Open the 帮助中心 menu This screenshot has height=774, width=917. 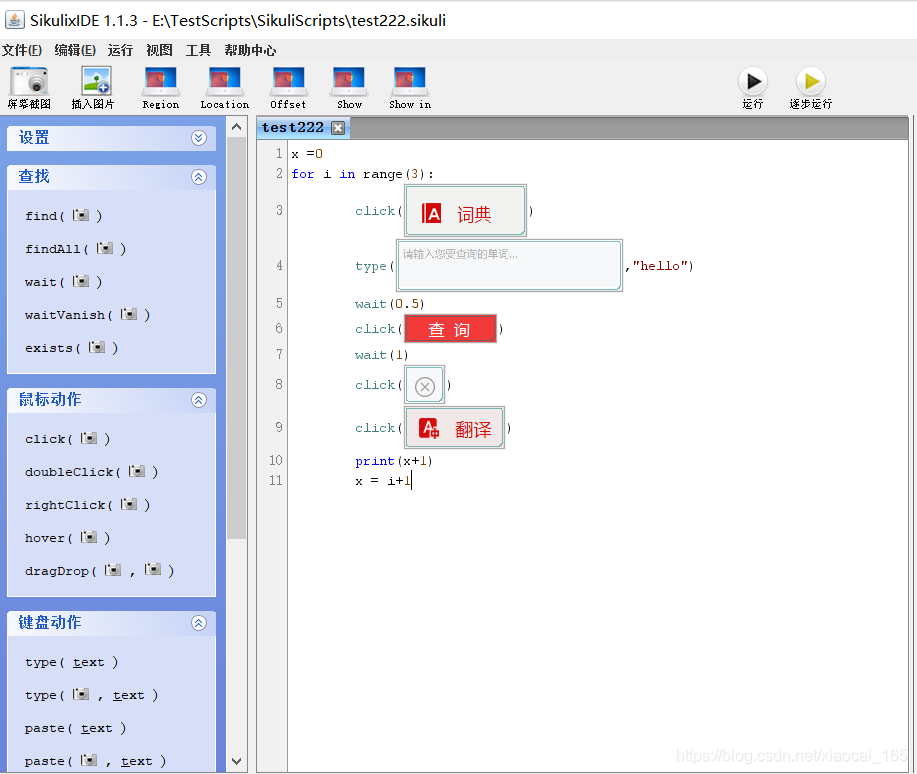coord(250,50)
